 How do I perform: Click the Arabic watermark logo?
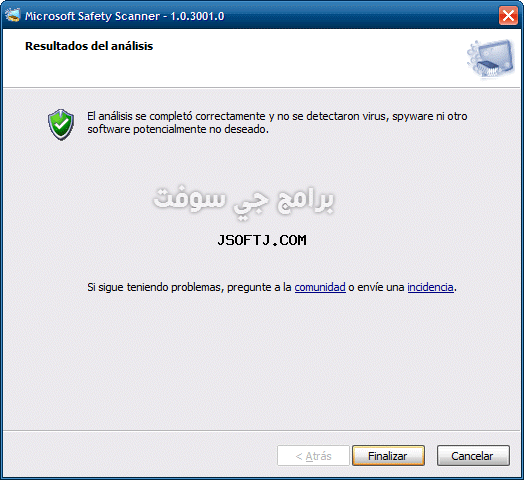tap(244, 202)
